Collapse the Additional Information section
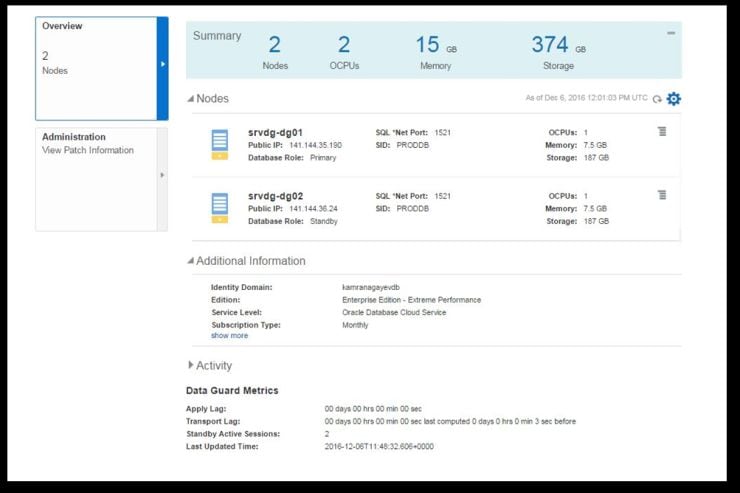 191,261
